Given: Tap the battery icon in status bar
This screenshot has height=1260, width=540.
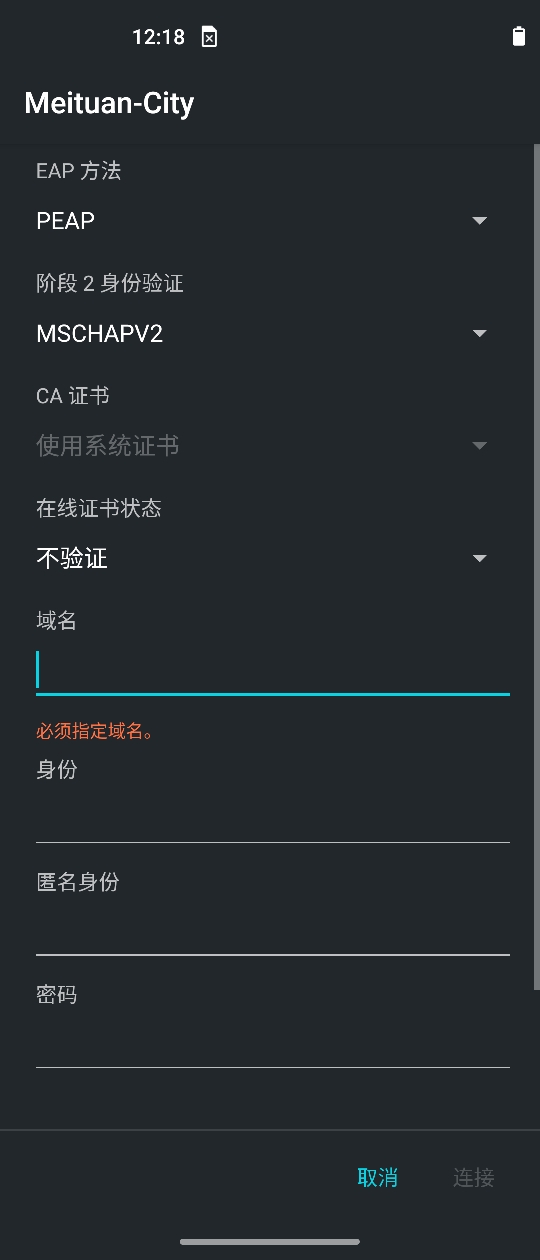Looking at the screenshot, I should tap(518, 37).
